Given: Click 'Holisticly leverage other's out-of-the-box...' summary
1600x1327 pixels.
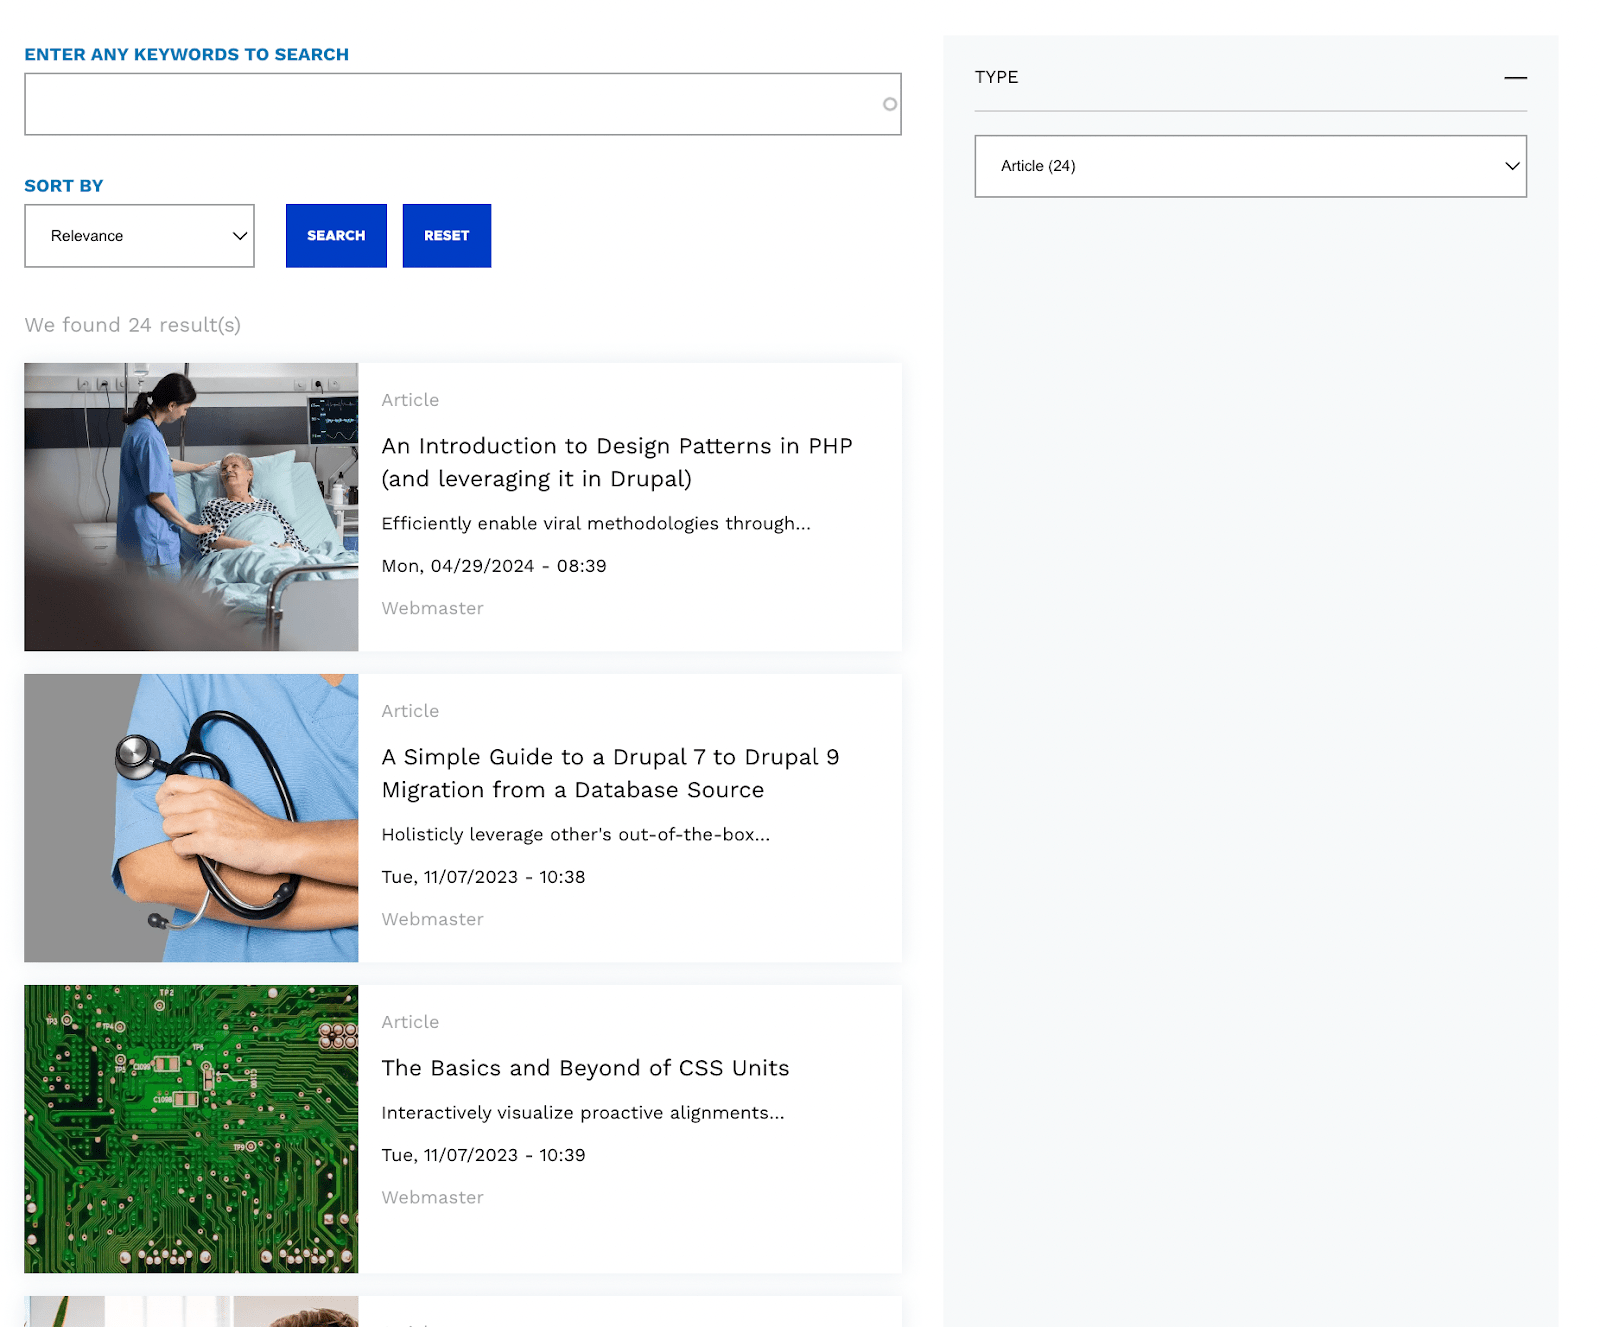Looking at the screenshot, I should (576, 834).
